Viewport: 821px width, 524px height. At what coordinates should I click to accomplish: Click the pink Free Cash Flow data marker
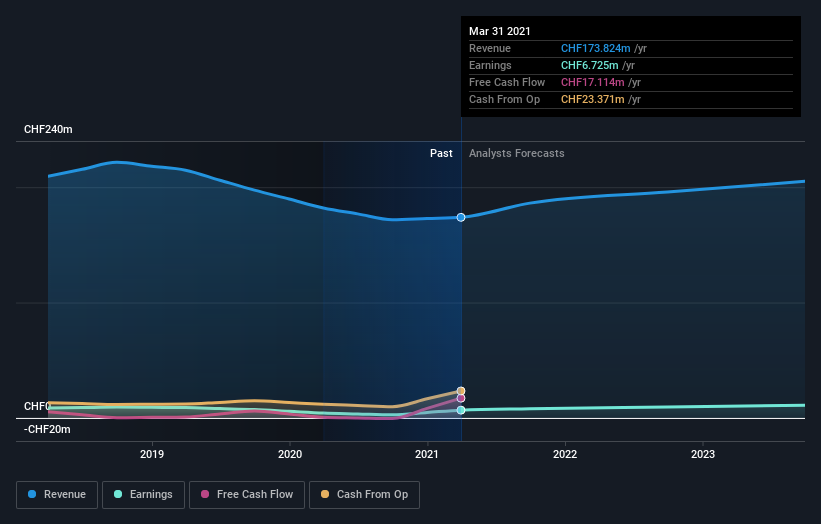(461, 398)
